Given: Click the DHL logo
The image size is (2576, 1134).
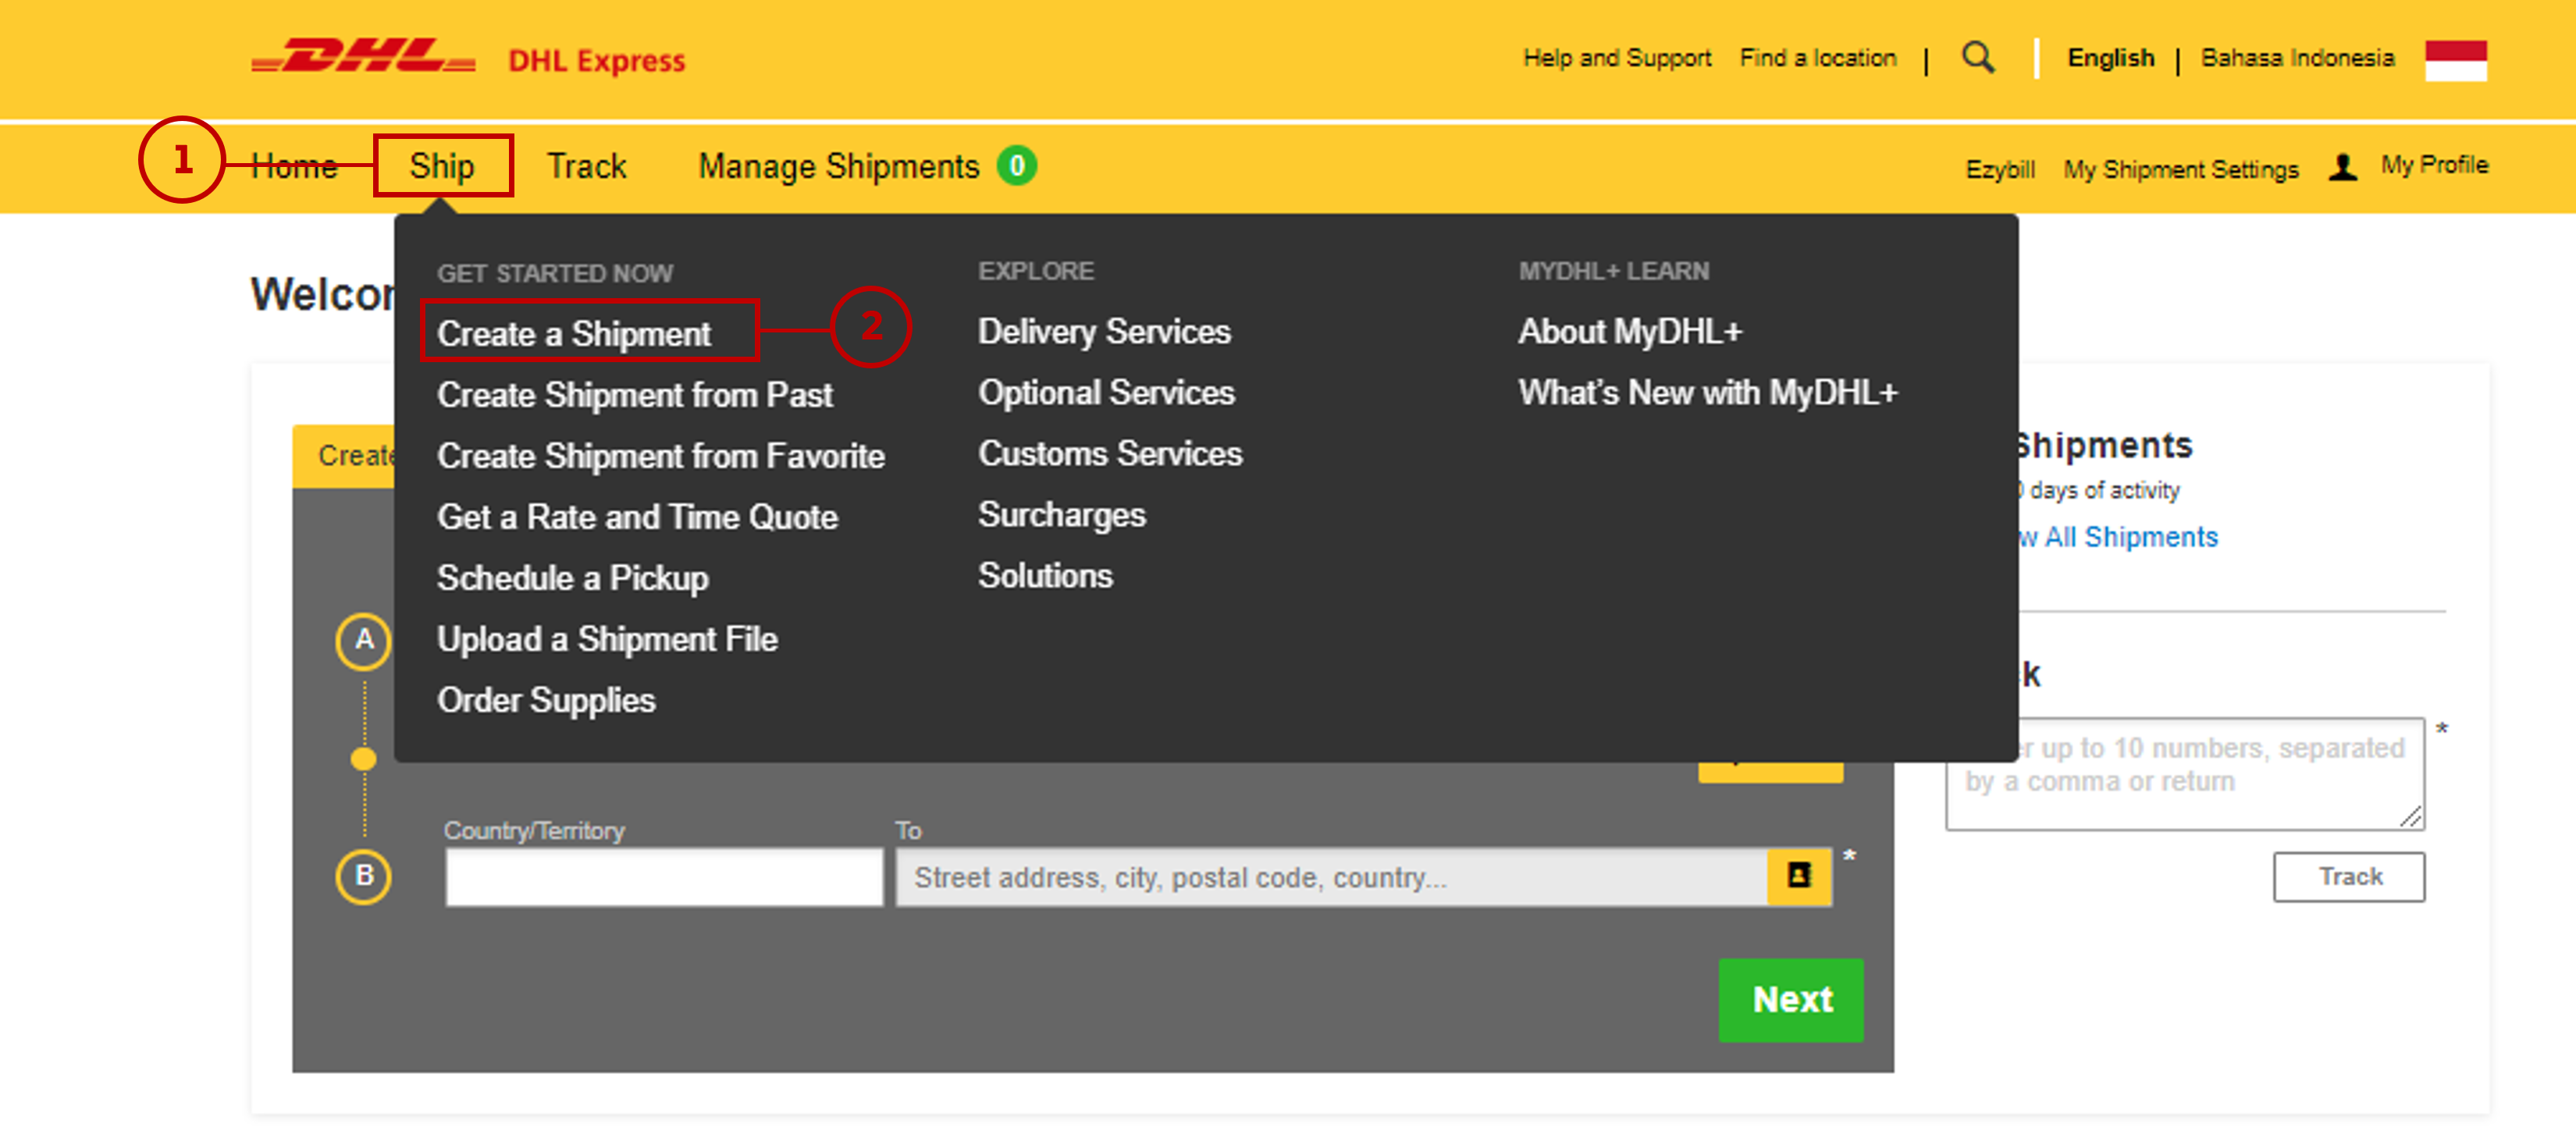Looking at the screenshot, I should point(363,57).
